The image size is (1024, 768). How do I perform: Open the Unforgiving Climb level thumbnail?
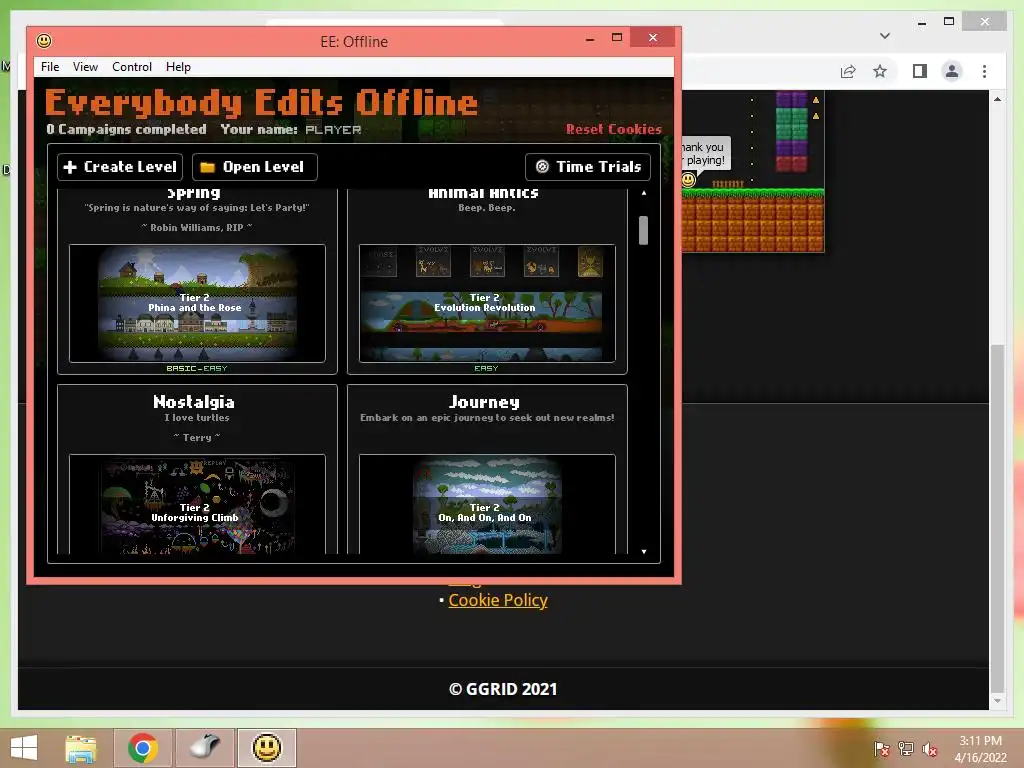(197, 505)
